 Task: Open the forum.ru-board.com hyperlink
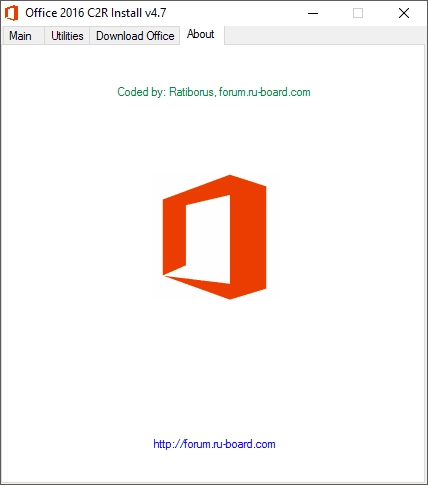tap(214, 444)
